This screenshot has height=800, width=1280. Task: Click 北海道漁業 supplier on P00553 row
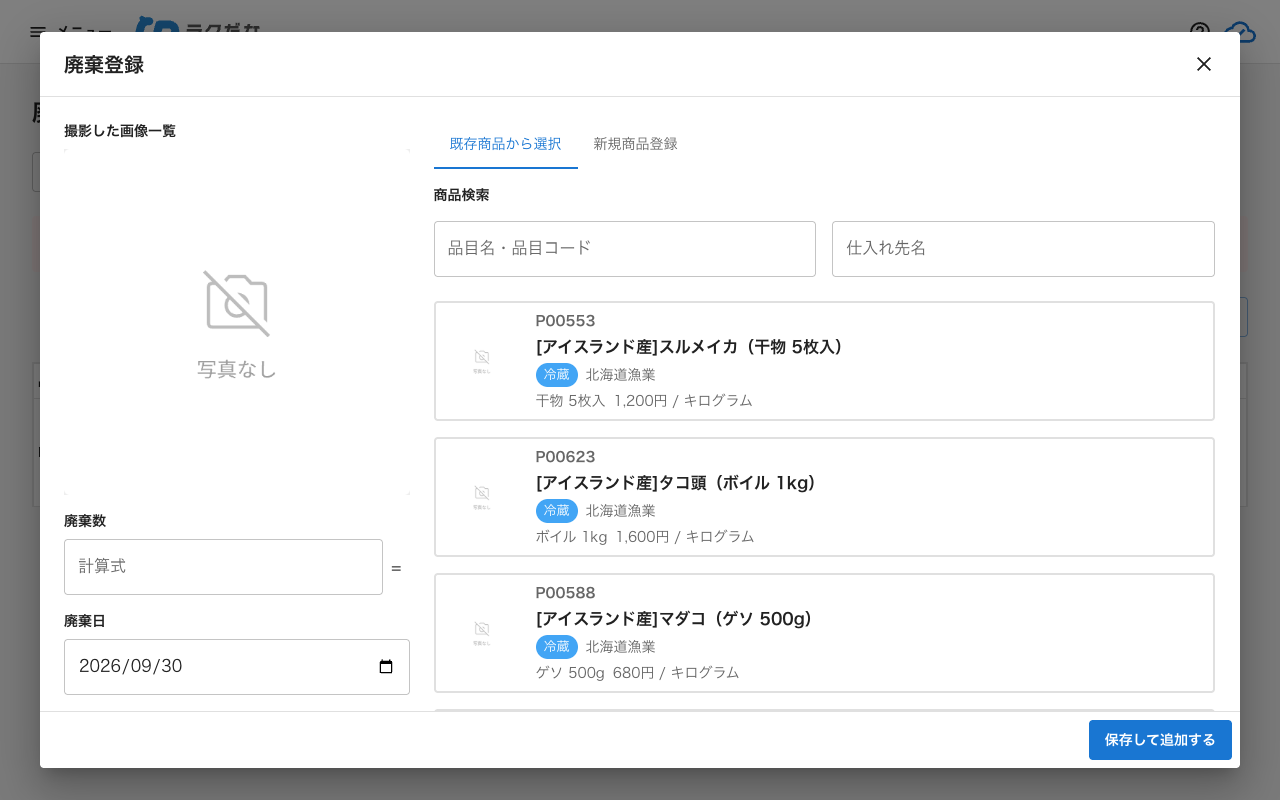(621, 375)
